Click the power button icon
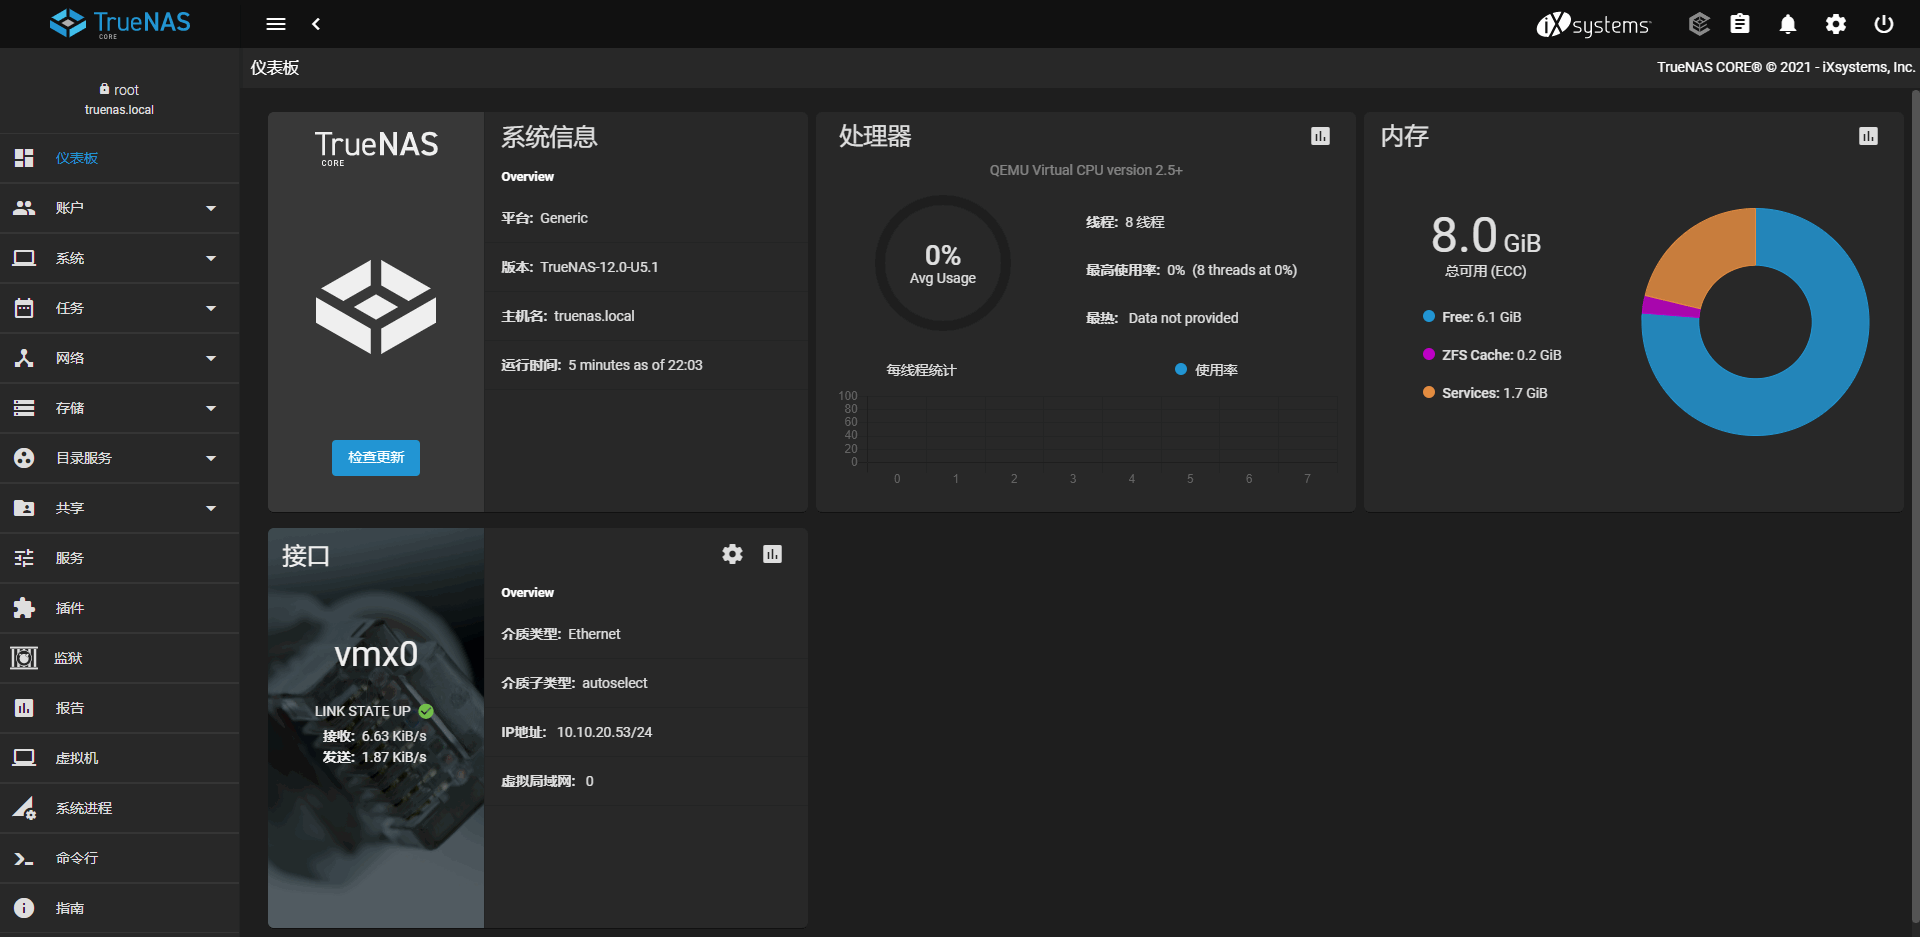 click(1884, 24)
